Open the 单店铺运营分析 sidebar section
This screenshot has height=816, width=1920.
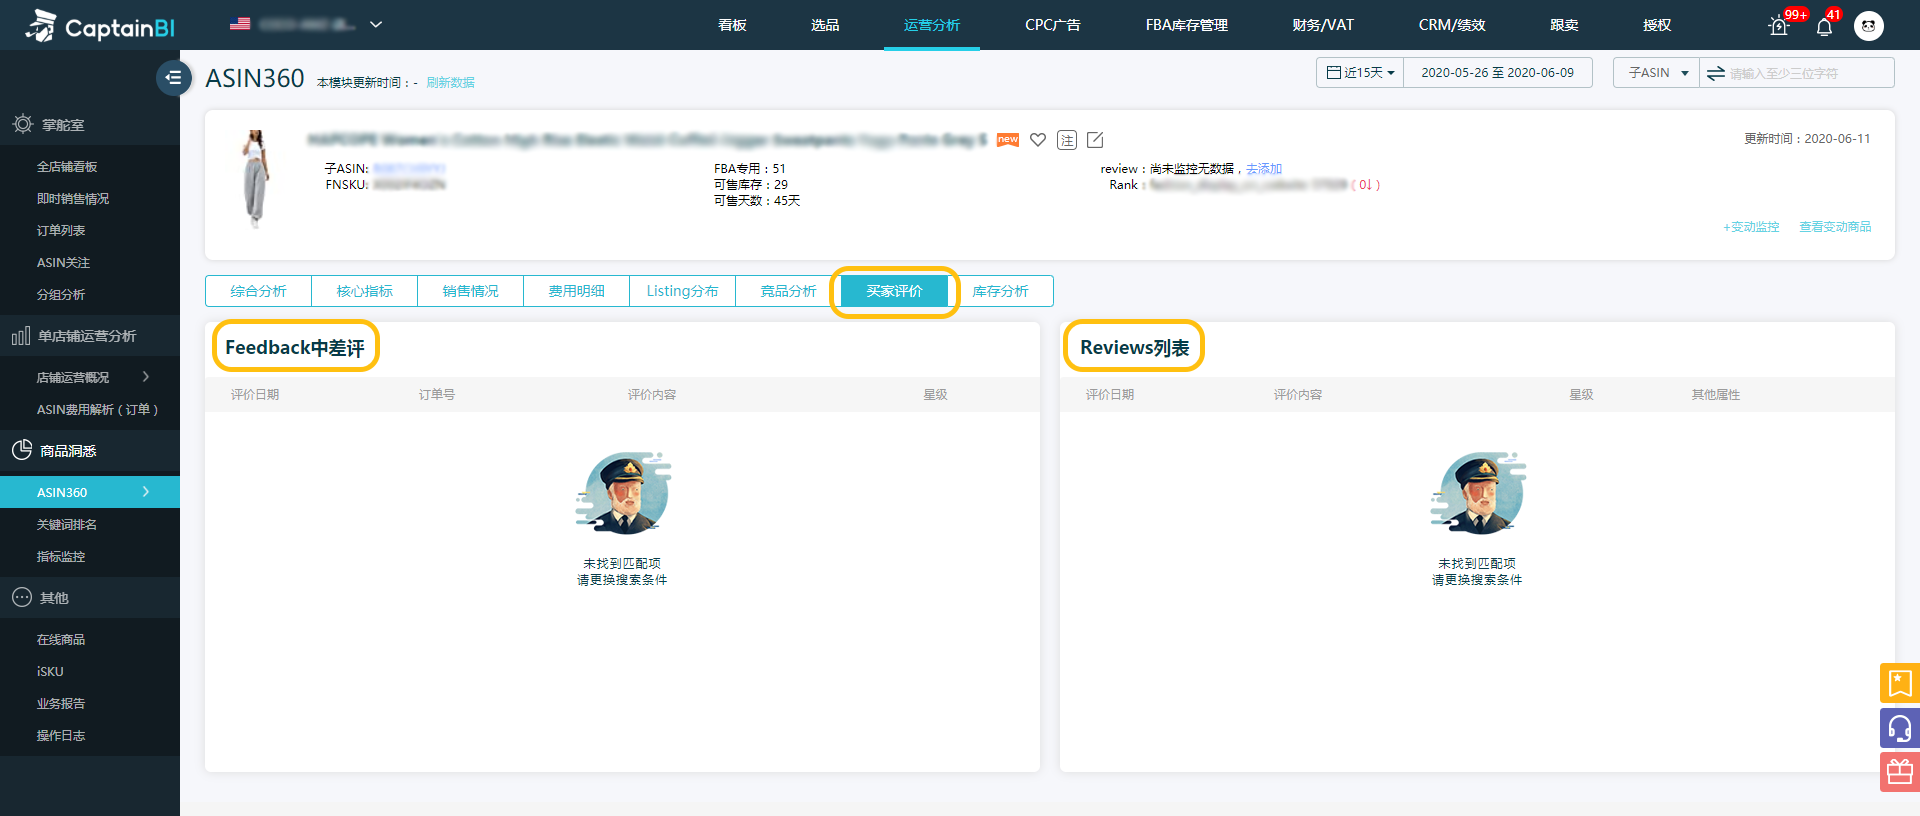point(90,336)
